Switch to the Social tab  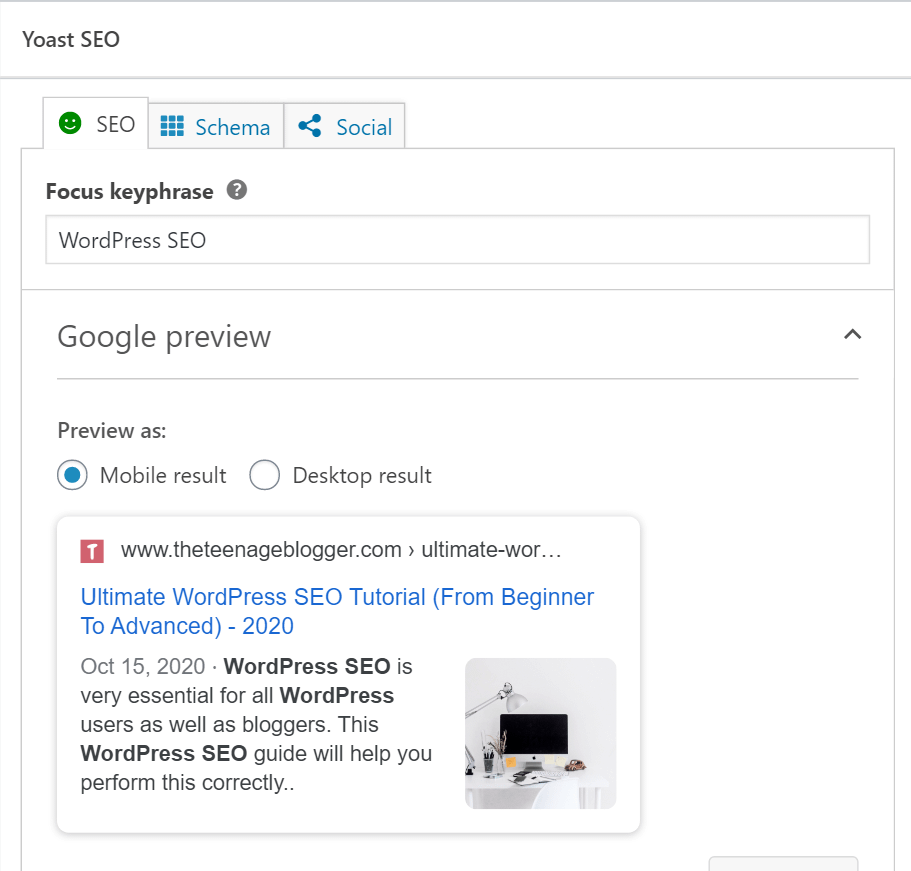345,126
